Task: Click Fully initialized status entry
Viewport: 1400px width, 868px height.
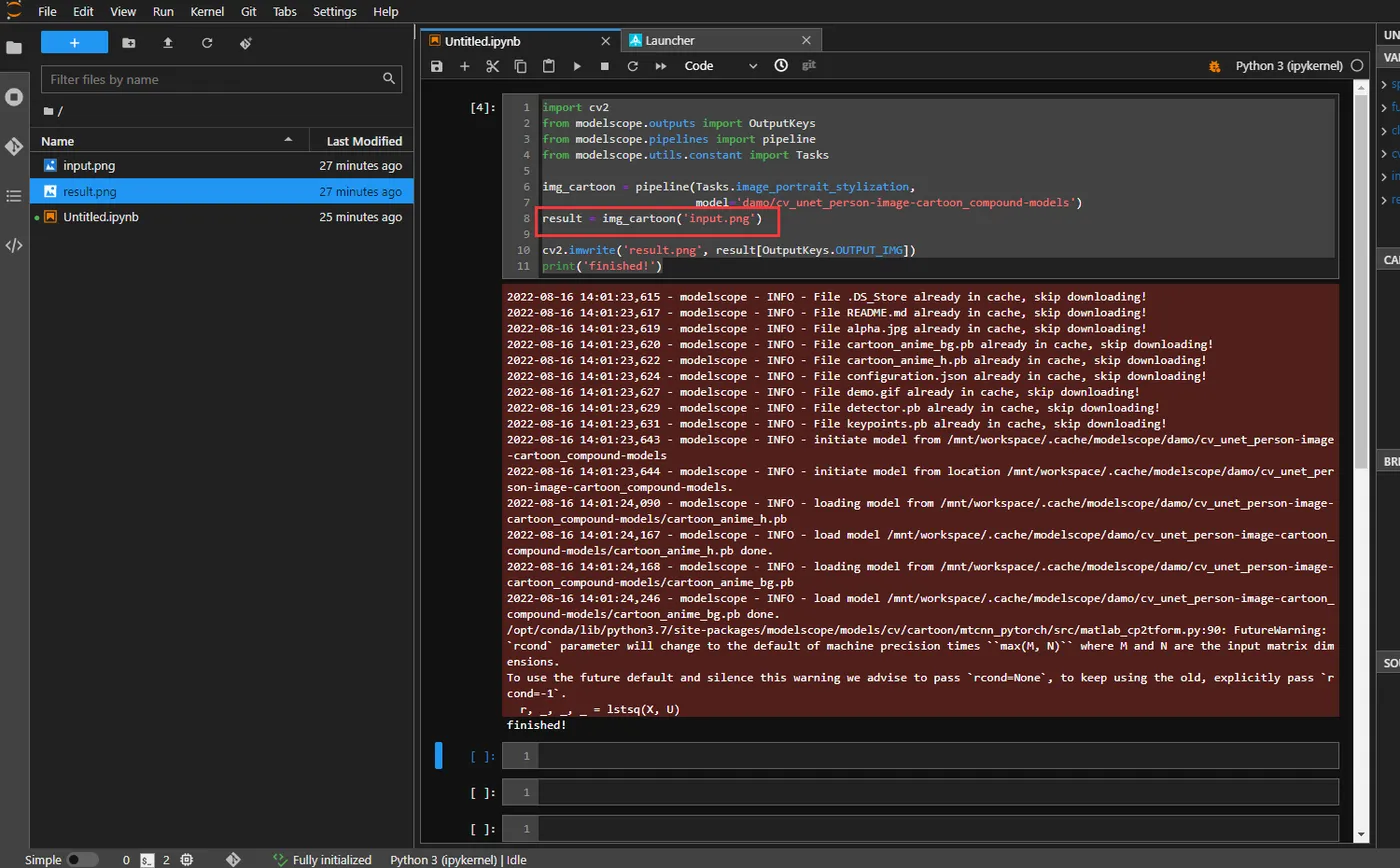Action: 323,860
